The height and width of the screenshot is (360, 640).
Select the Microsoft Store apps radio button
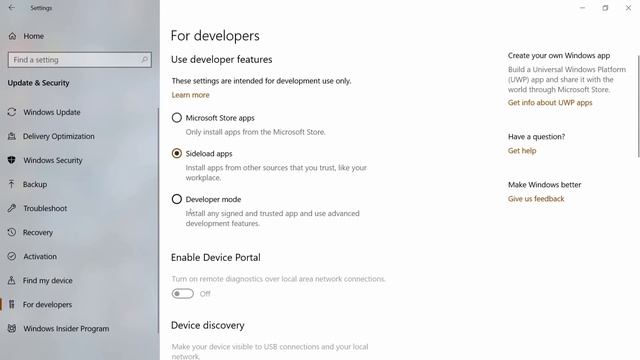pos(177,118)
